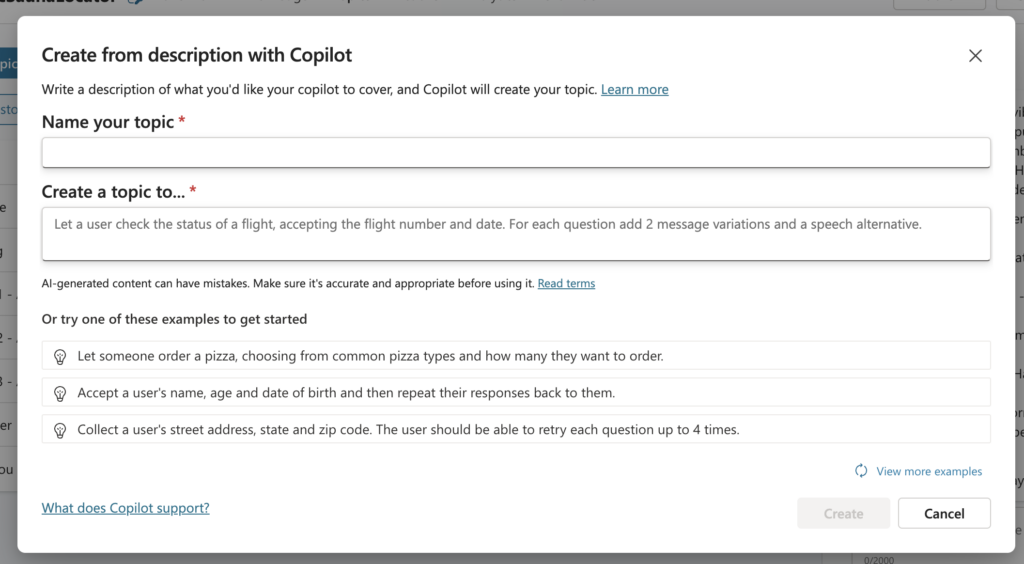Click the dialog title heading text
1024x564 pixels.
pos(197,56)
